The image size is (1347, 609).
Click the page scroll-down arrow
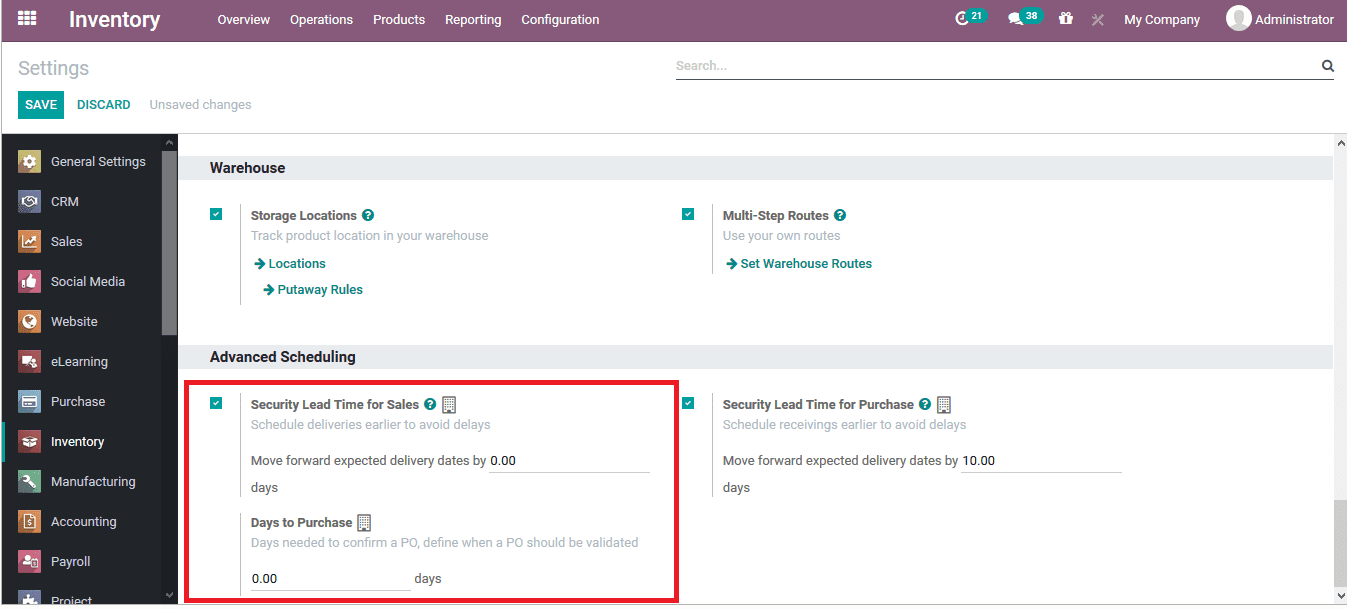click(x=1339, y=596)
